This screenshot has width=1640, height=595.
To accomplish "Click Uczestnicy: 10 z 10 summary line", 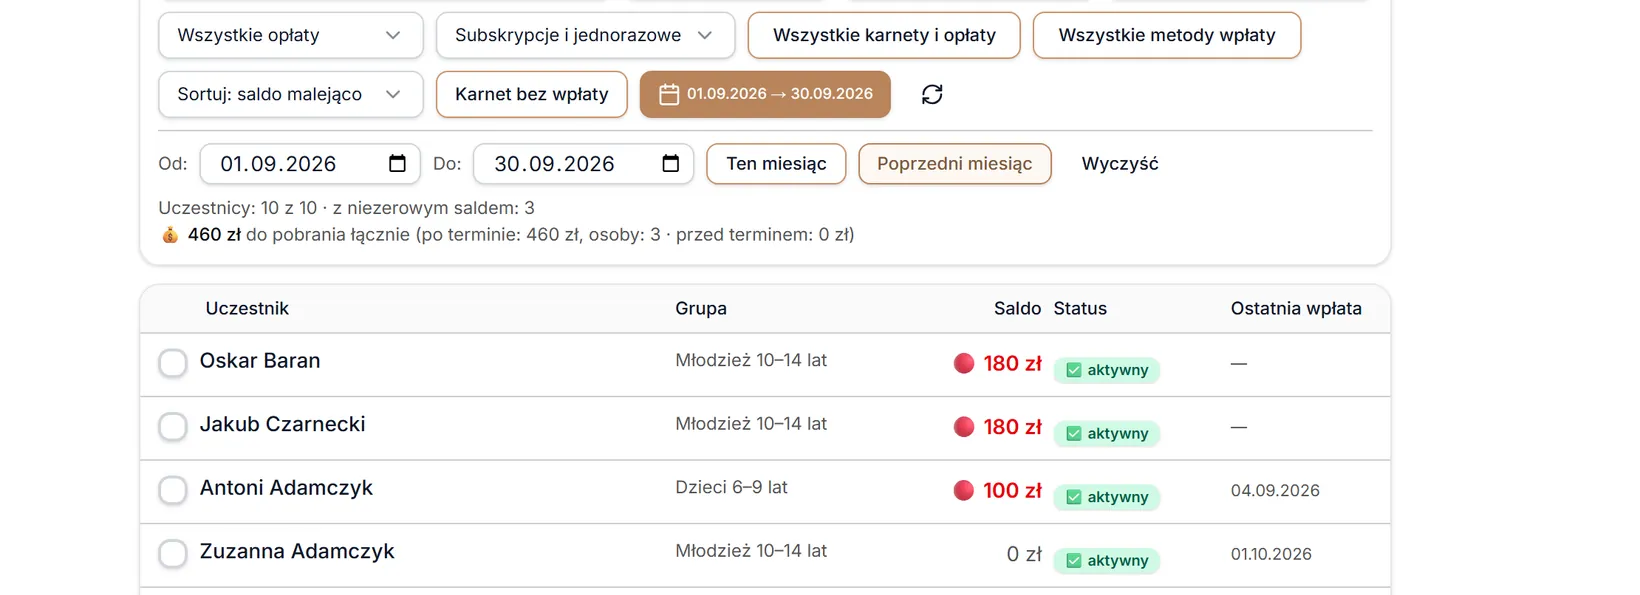I will [x=346, y=208].
